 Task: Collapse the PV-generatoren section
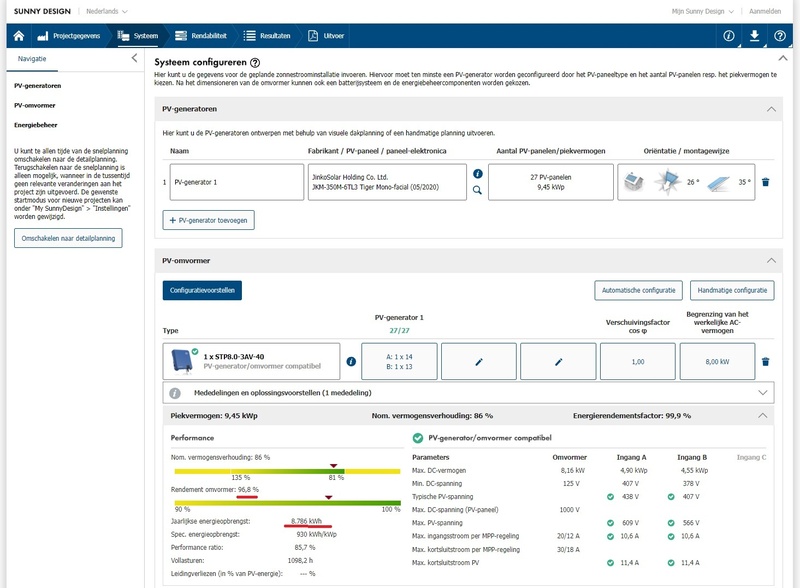click(770, 108)
